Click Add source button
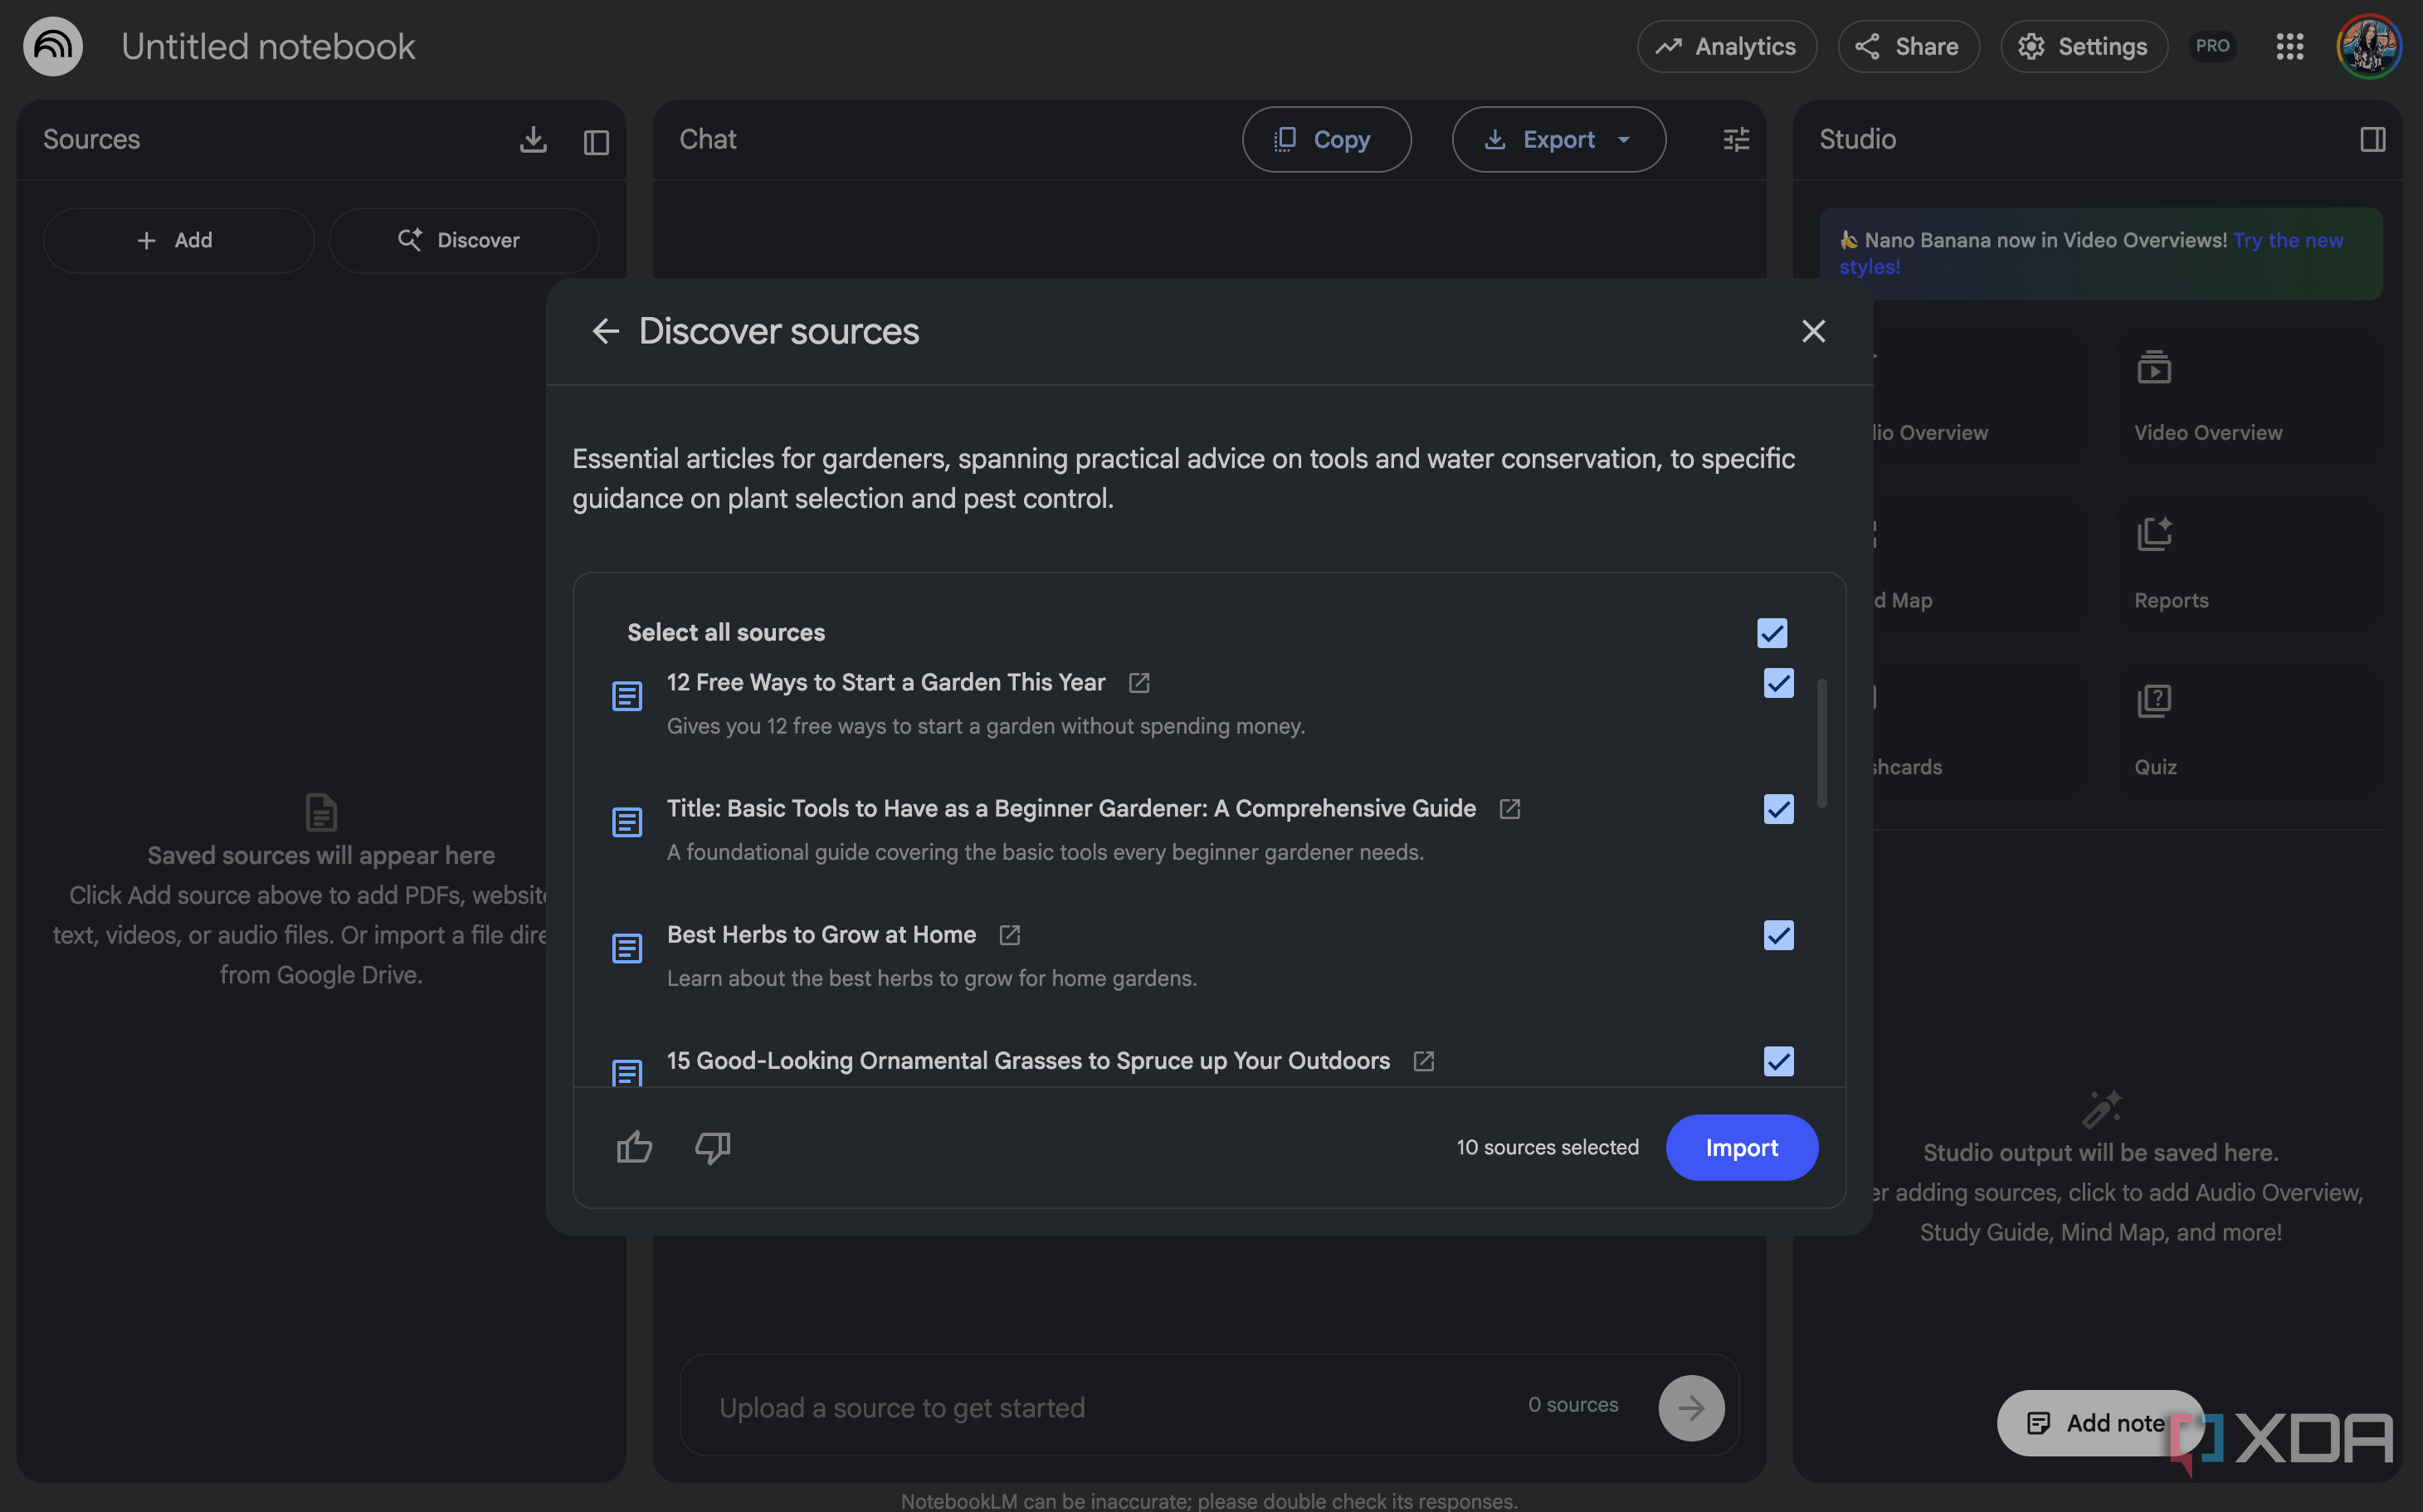 (x=178, y=240)
